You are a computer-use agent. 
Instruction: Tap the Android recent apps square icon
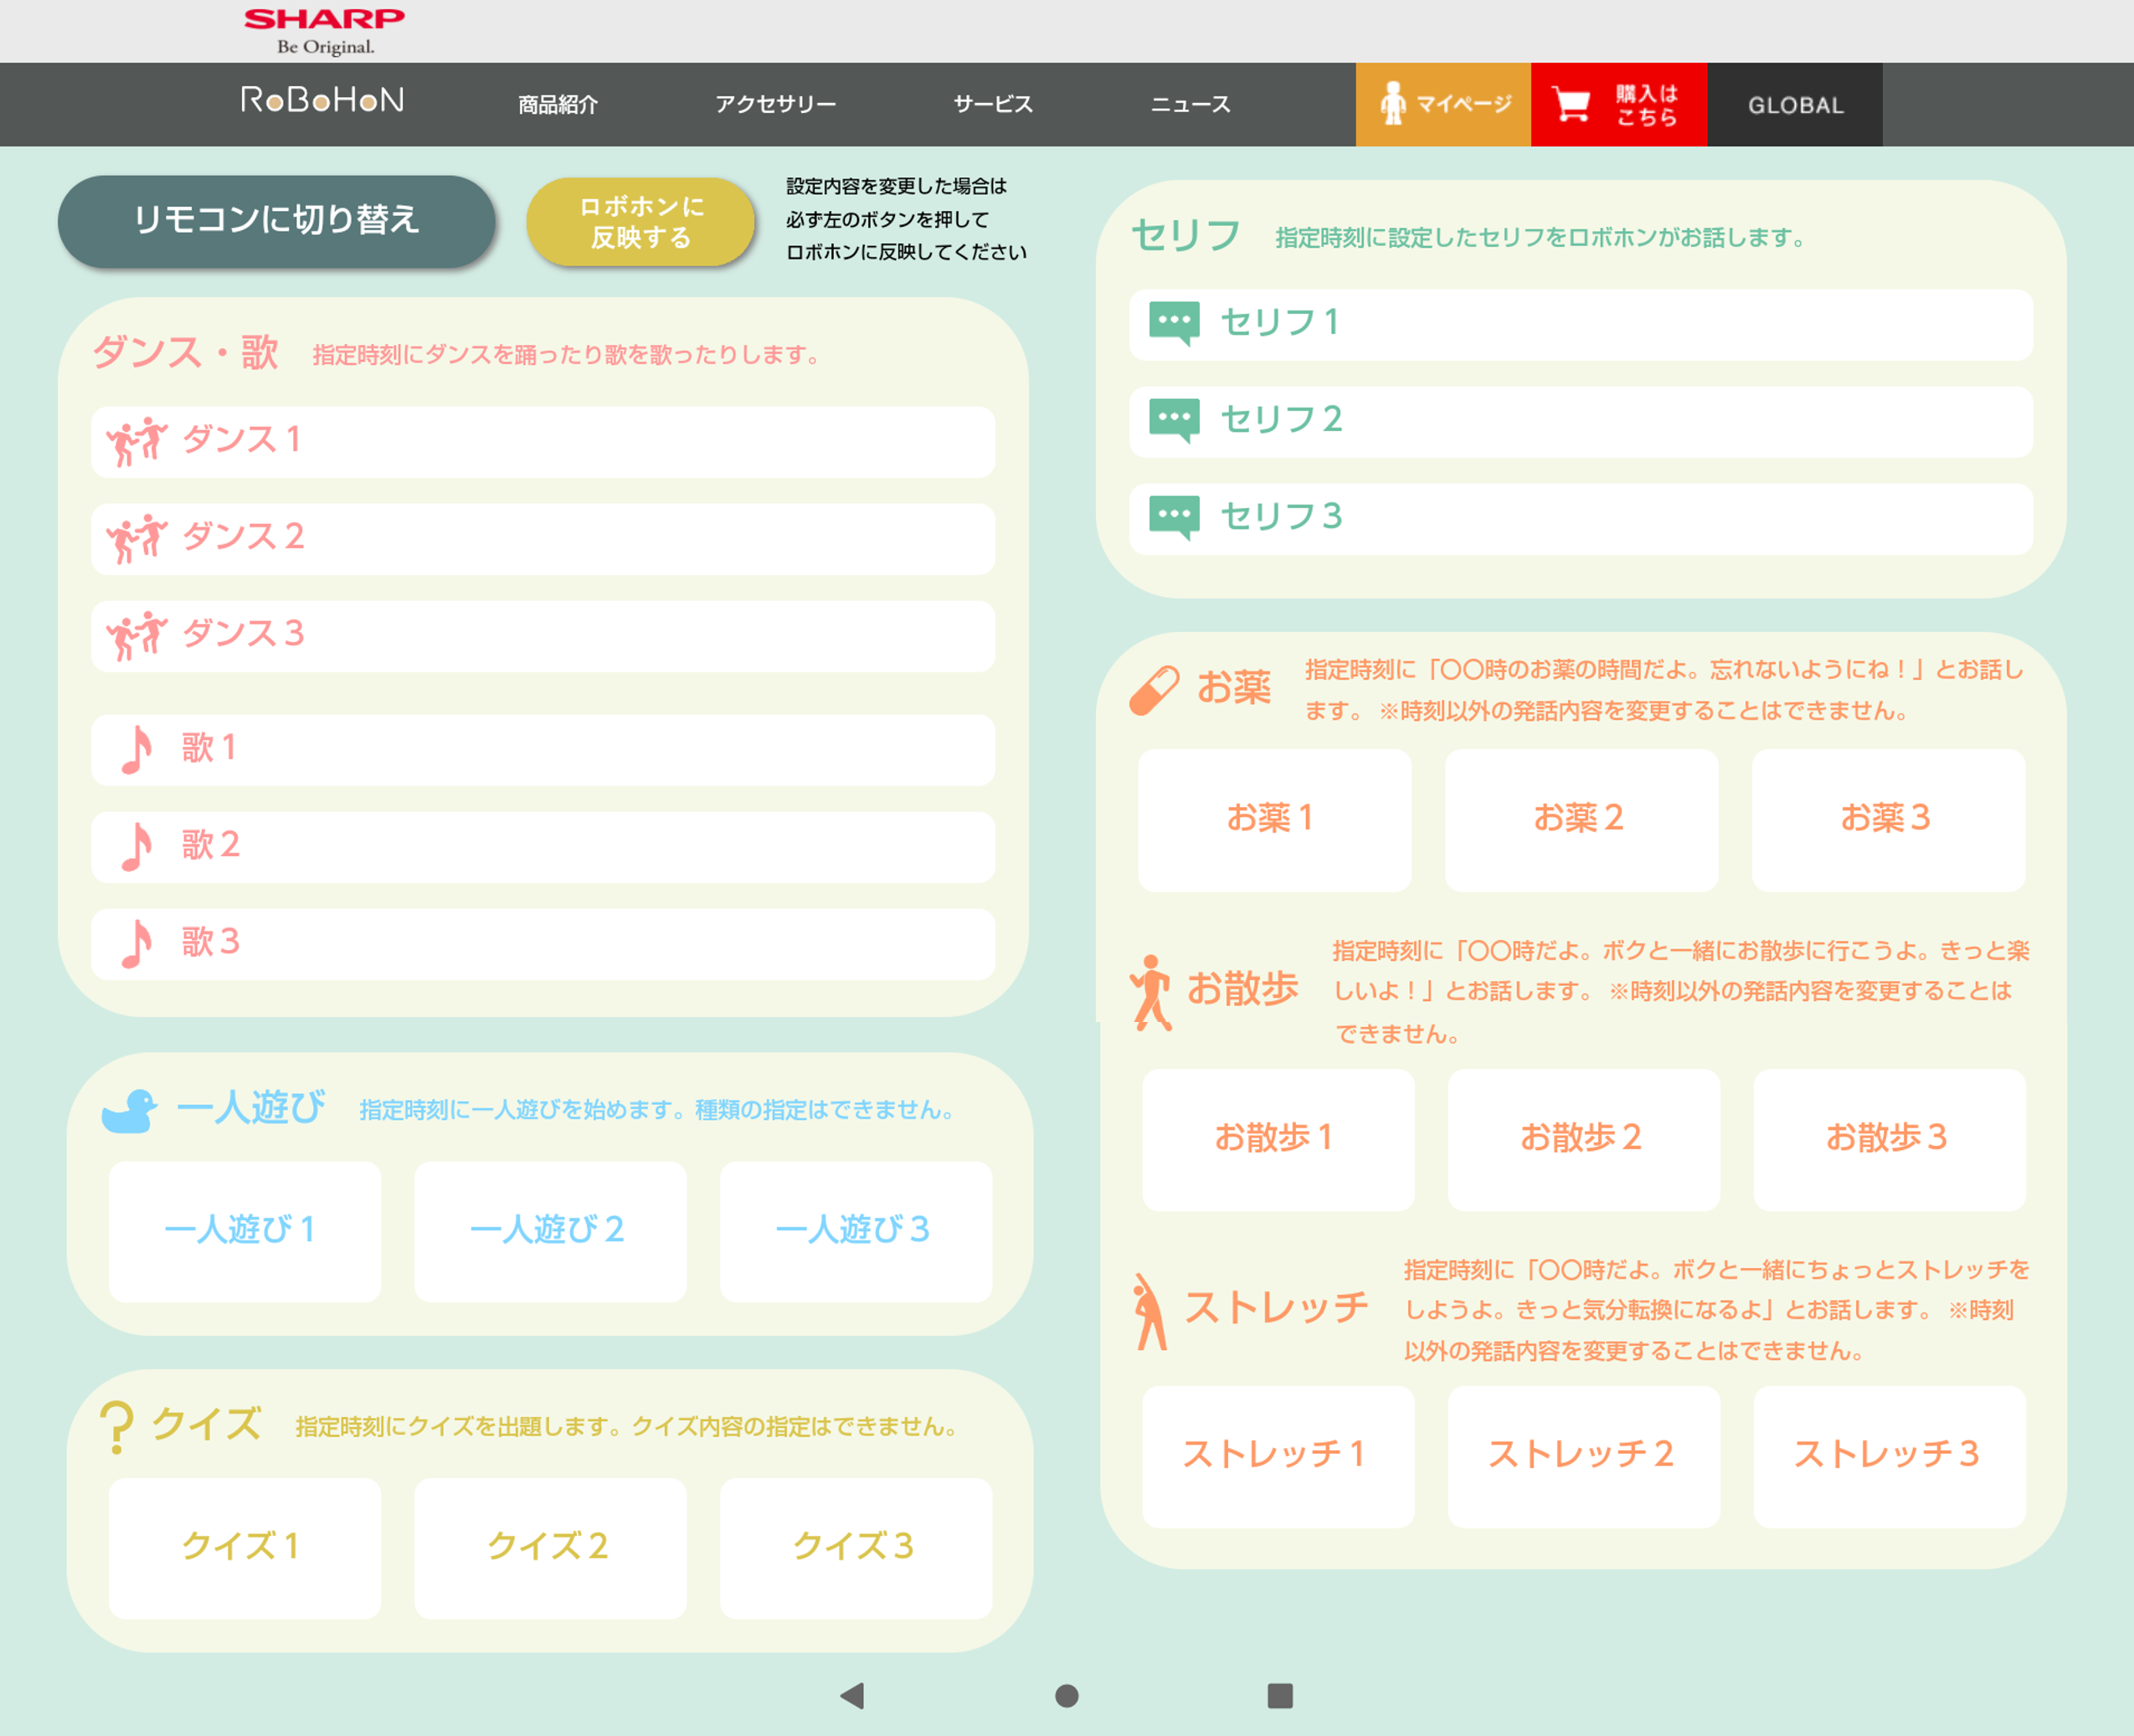(x=1280, y=1695)
